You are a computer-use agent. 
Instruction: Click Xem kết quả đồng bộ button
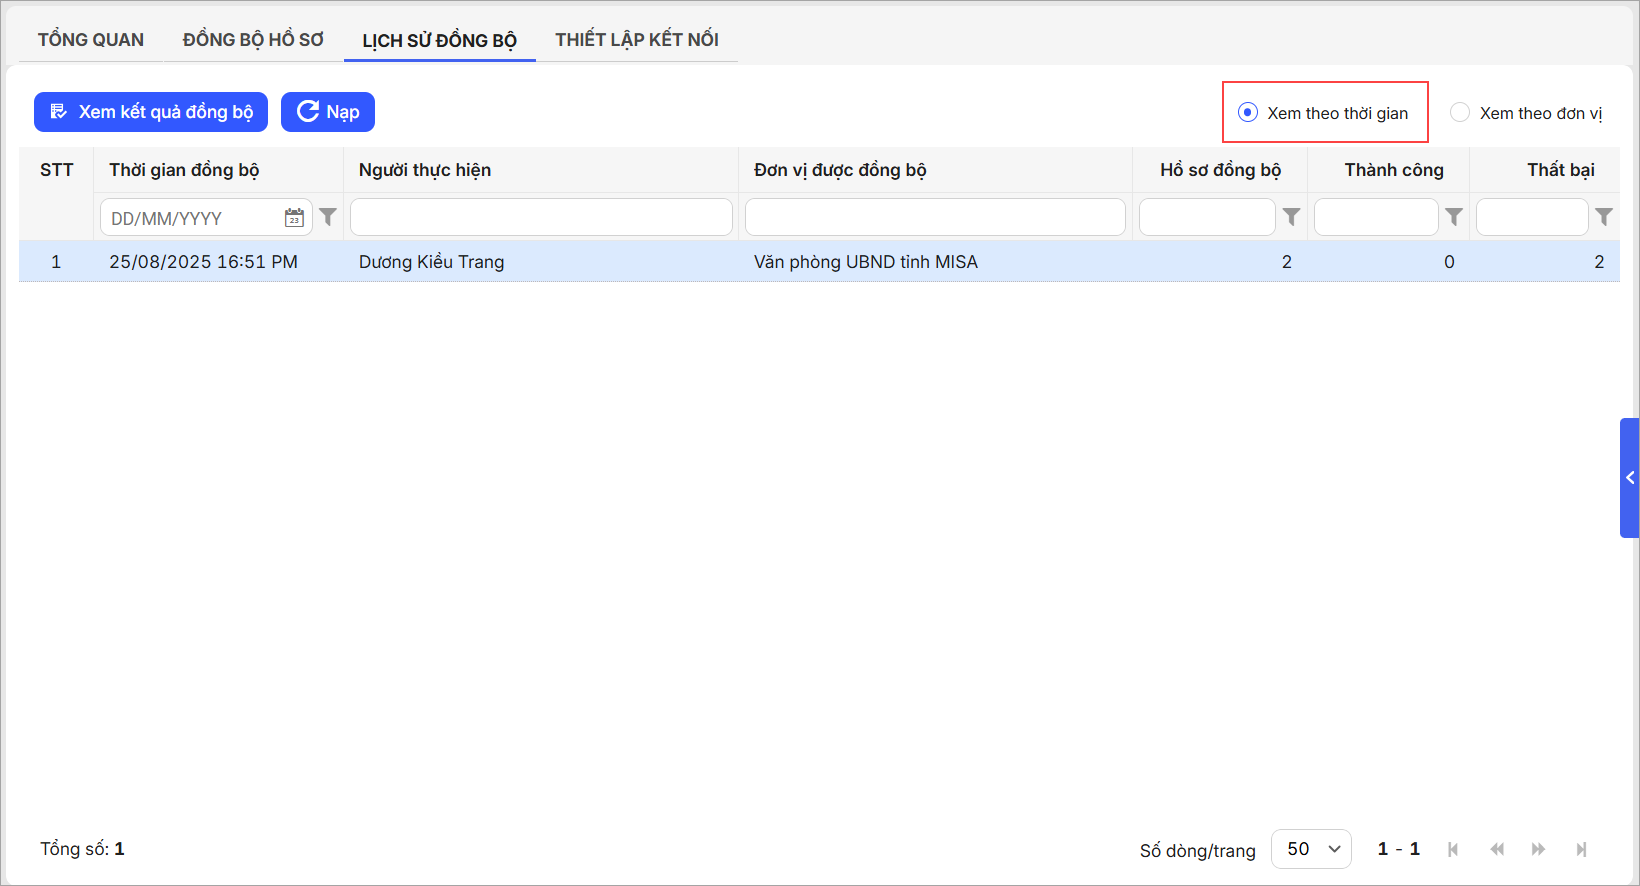(151, 112)
